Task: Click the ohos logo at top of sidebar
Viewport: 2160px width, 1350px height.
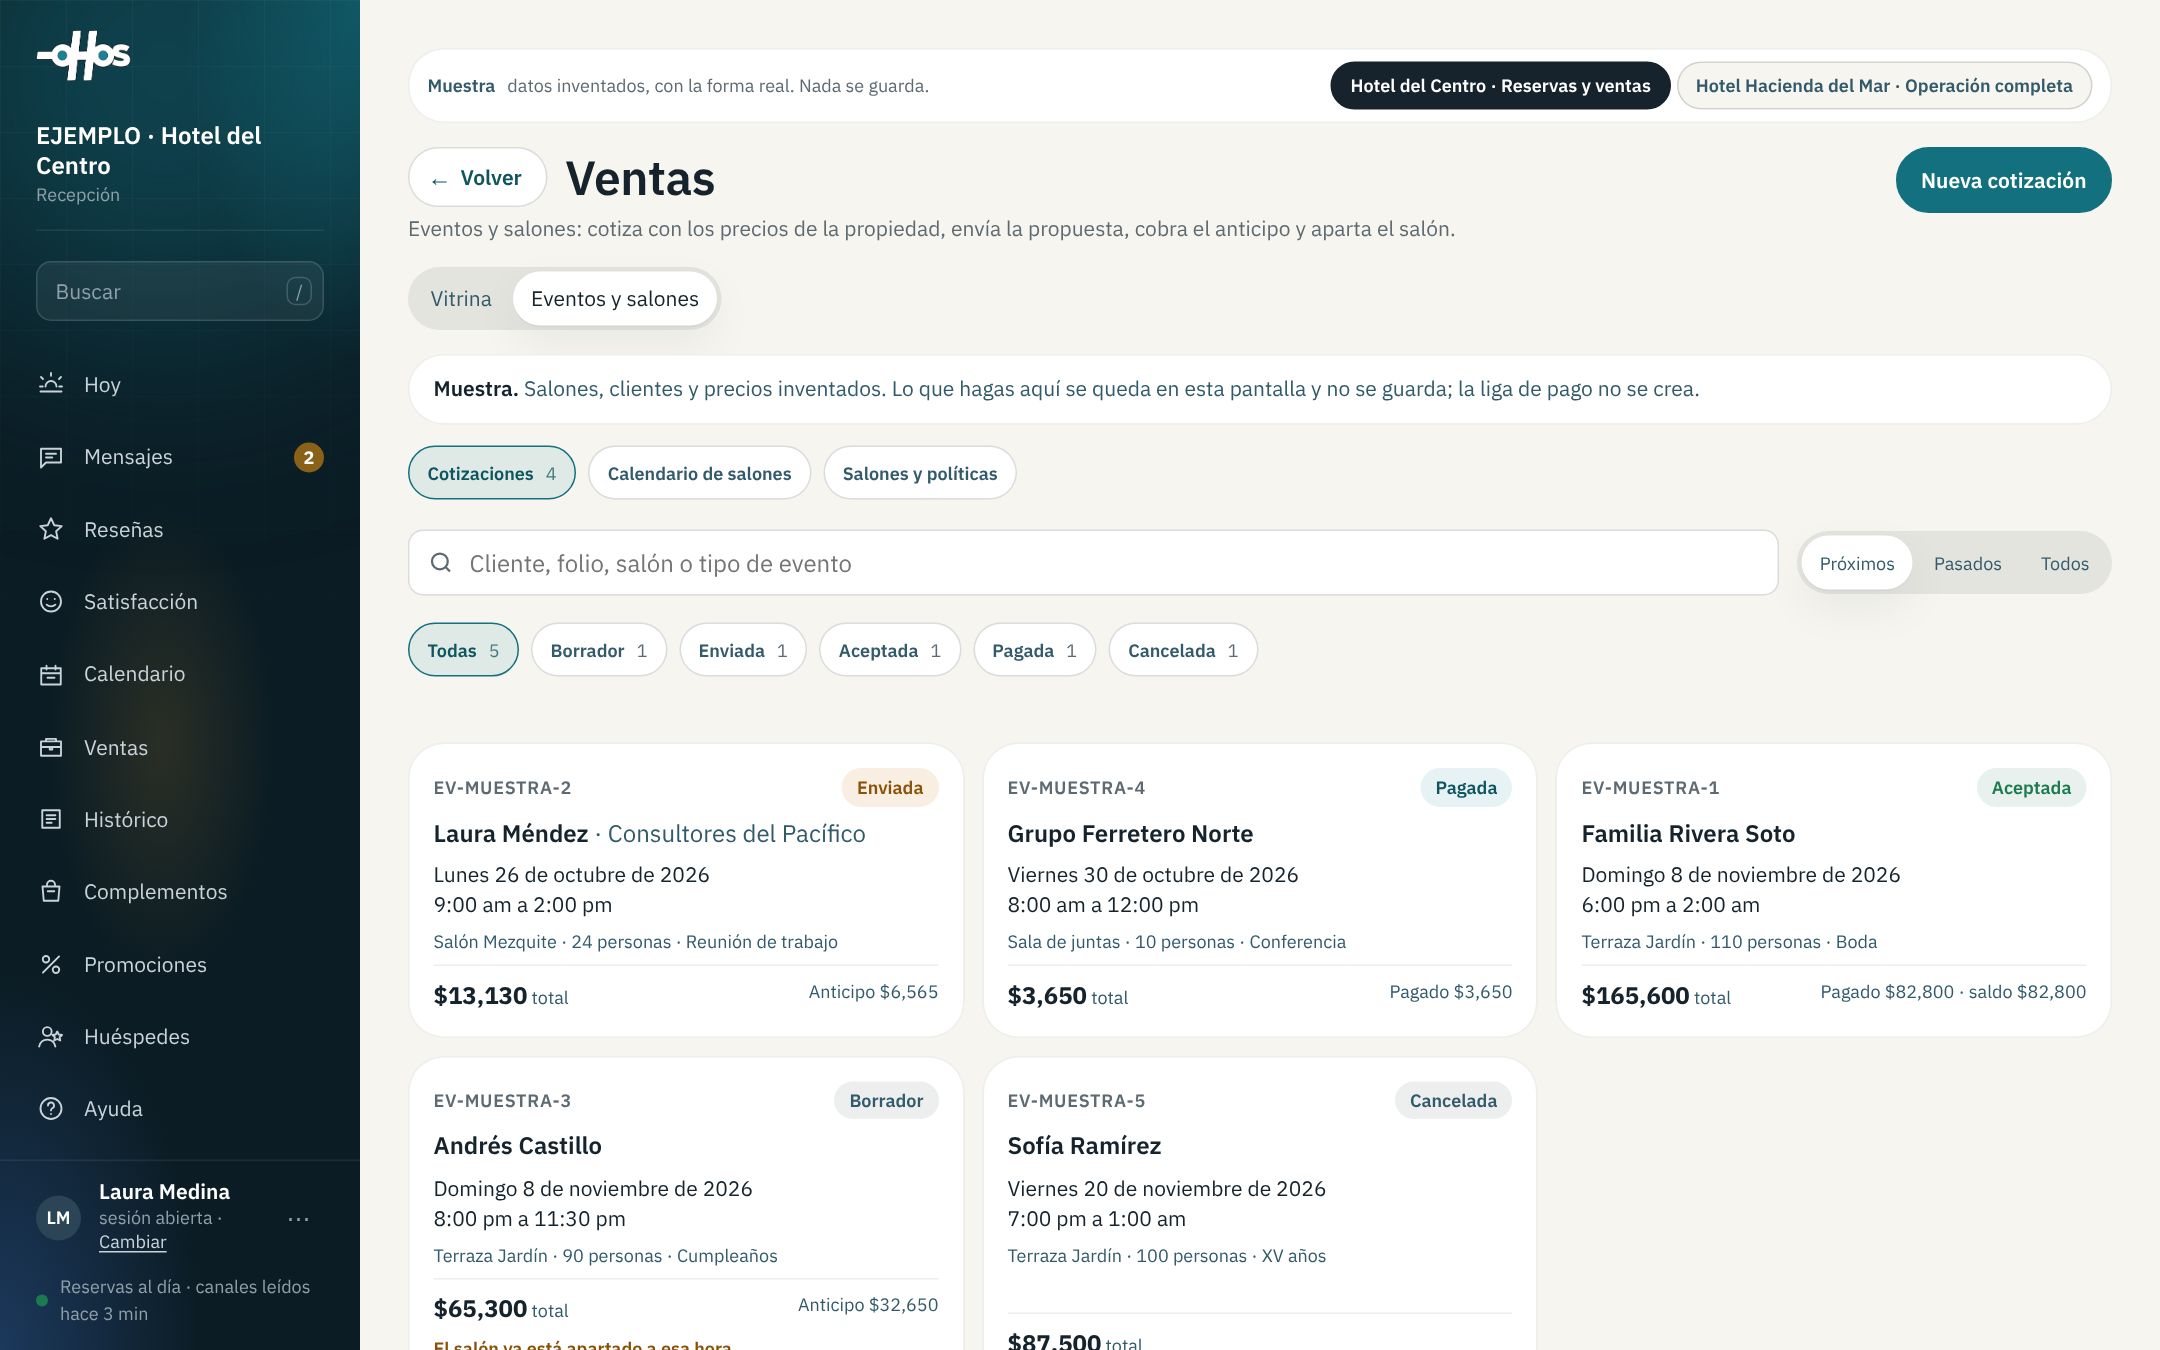Action: point(84,55)
